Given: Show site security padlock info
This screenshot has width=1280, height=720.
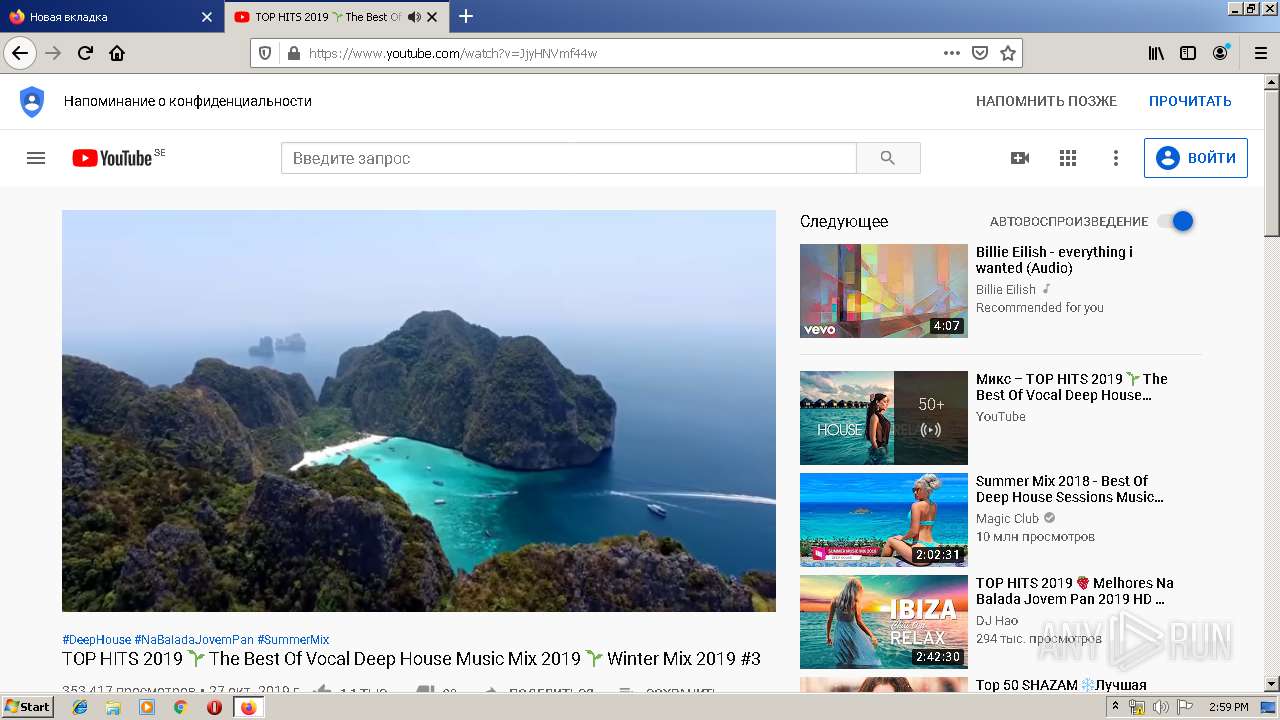Looking at the screenshot, I should tap(293, 53).
